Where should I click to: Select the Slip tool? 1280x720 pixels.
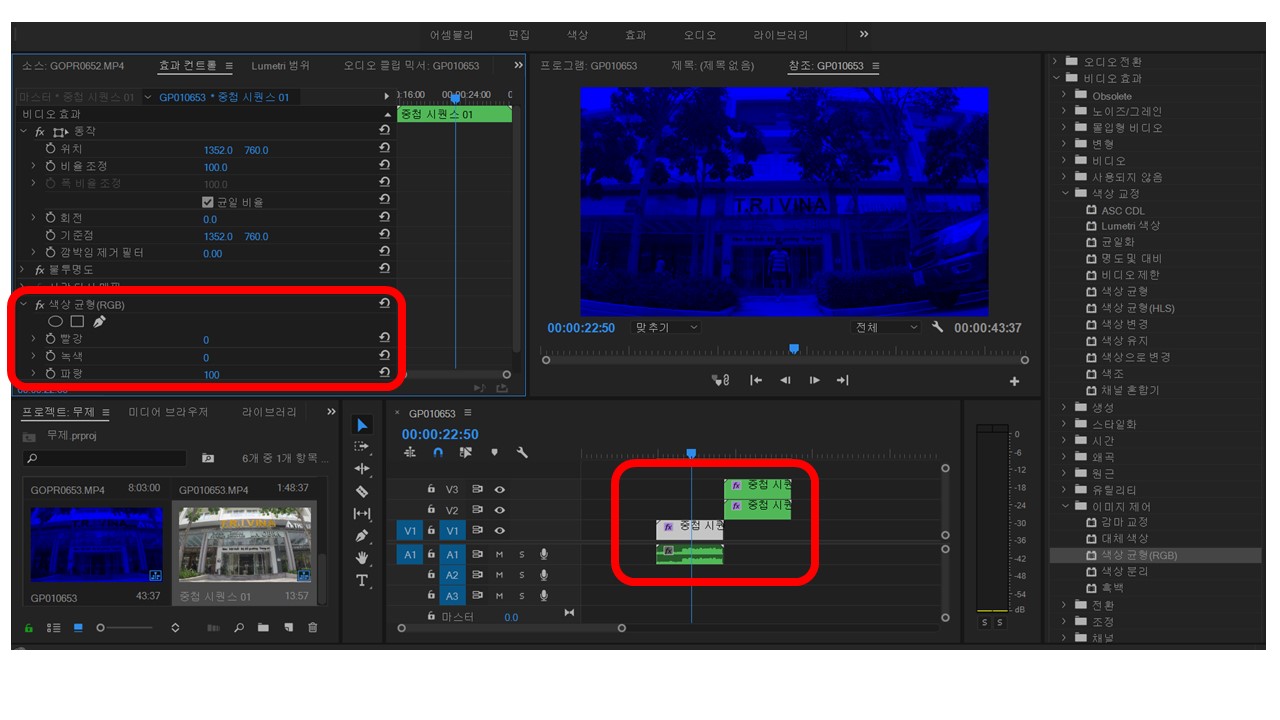pos(362,513)
